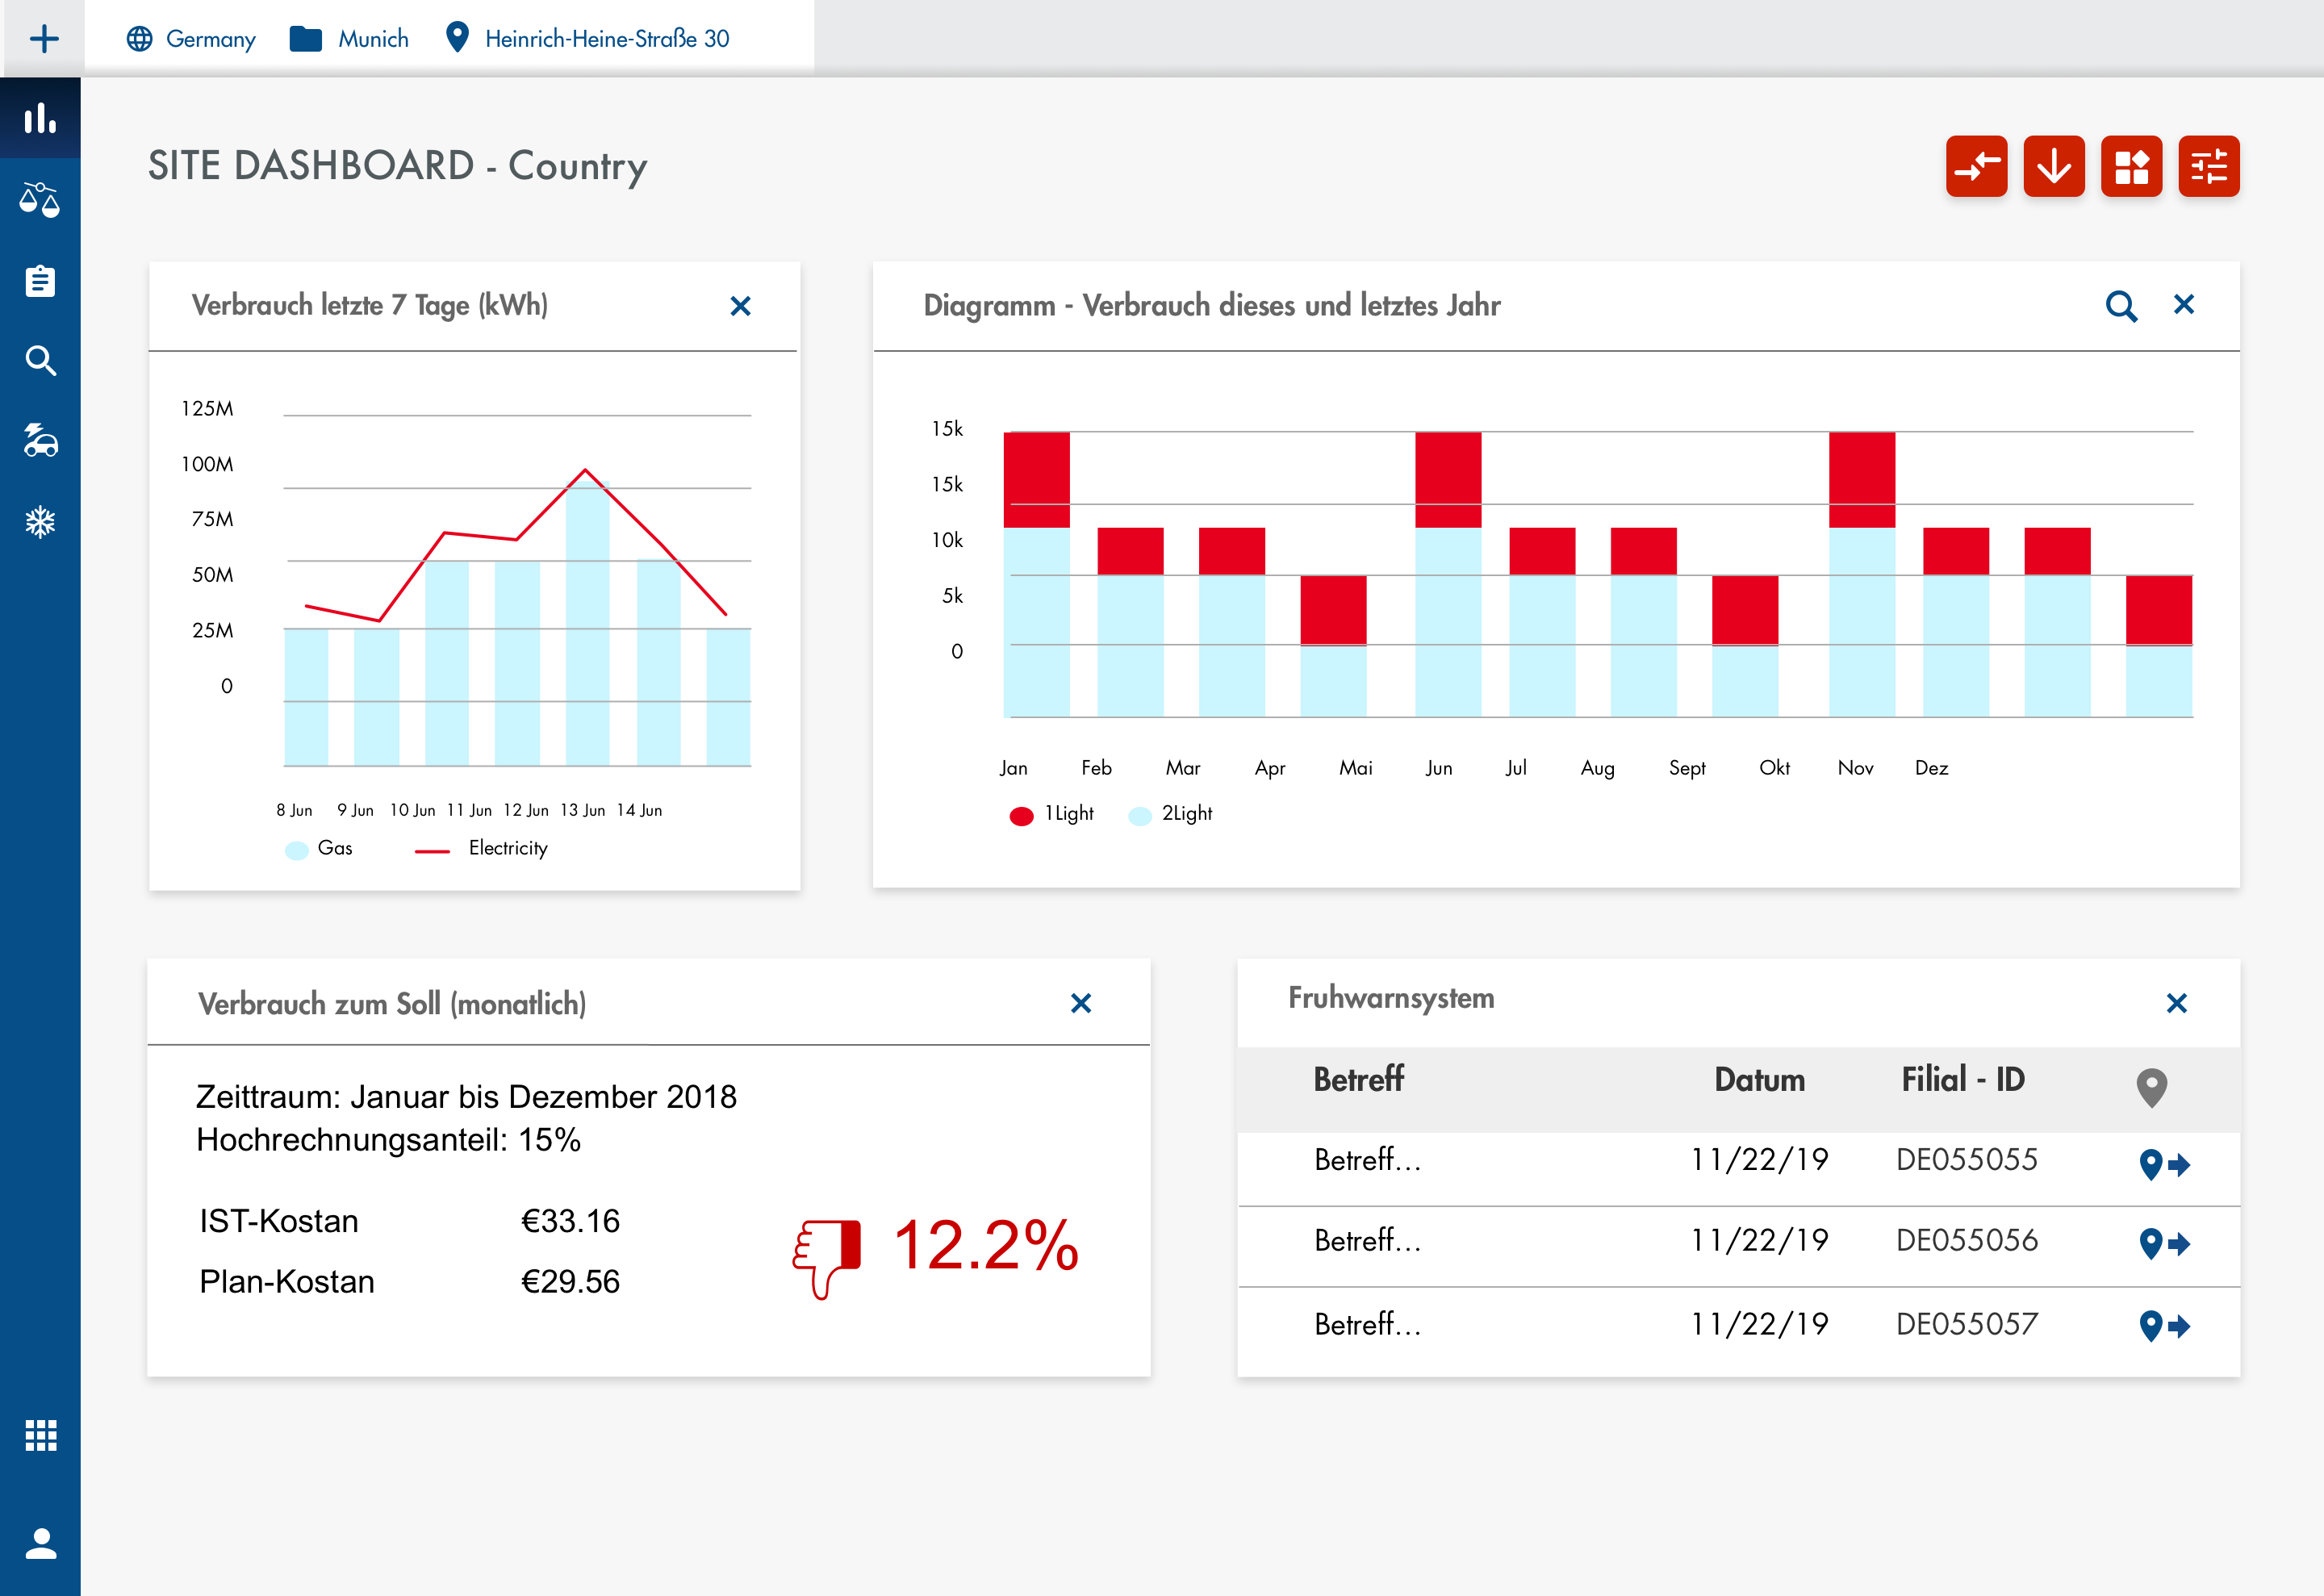The width and height of the screenshot is (2324, 1596).
Task: Select the DE055056 cell
Action: click(x=1966, y=1241)
